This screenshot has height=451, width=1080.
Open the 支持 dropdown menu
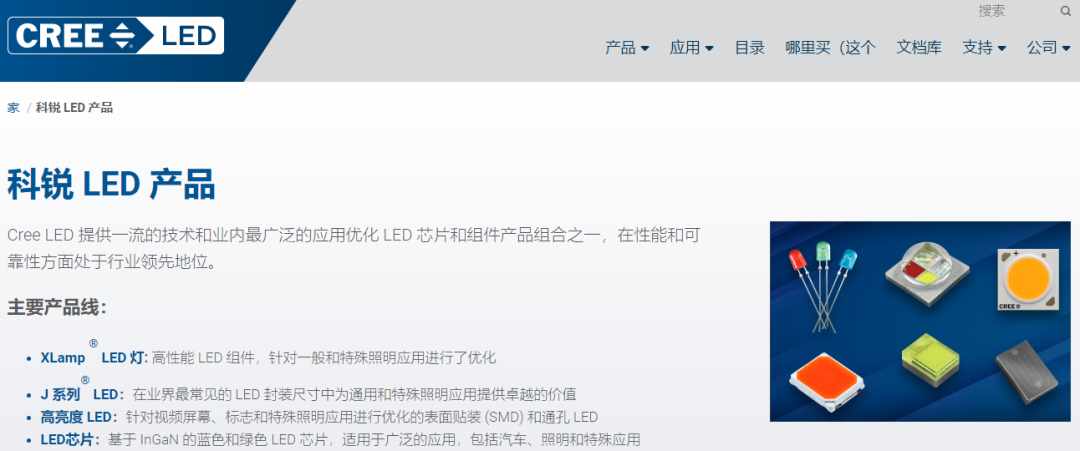click(x=984, y=48)
